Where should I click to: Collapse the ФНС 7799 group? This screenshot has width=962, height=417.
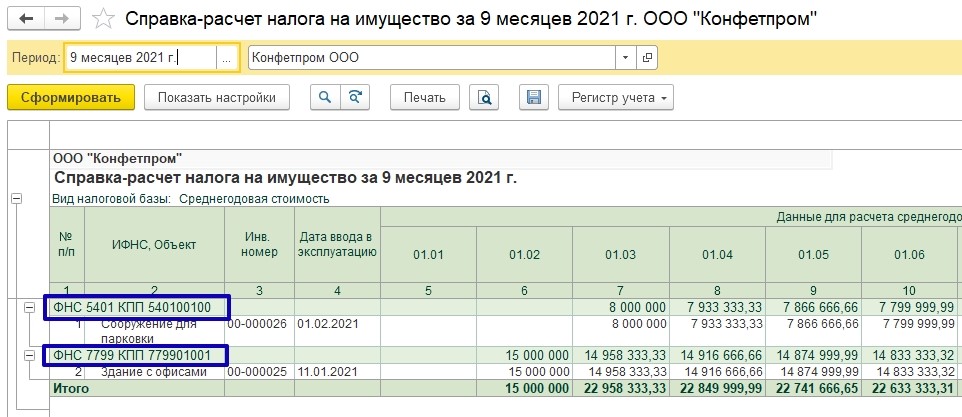pyautogui.click(x=29, y=356)
